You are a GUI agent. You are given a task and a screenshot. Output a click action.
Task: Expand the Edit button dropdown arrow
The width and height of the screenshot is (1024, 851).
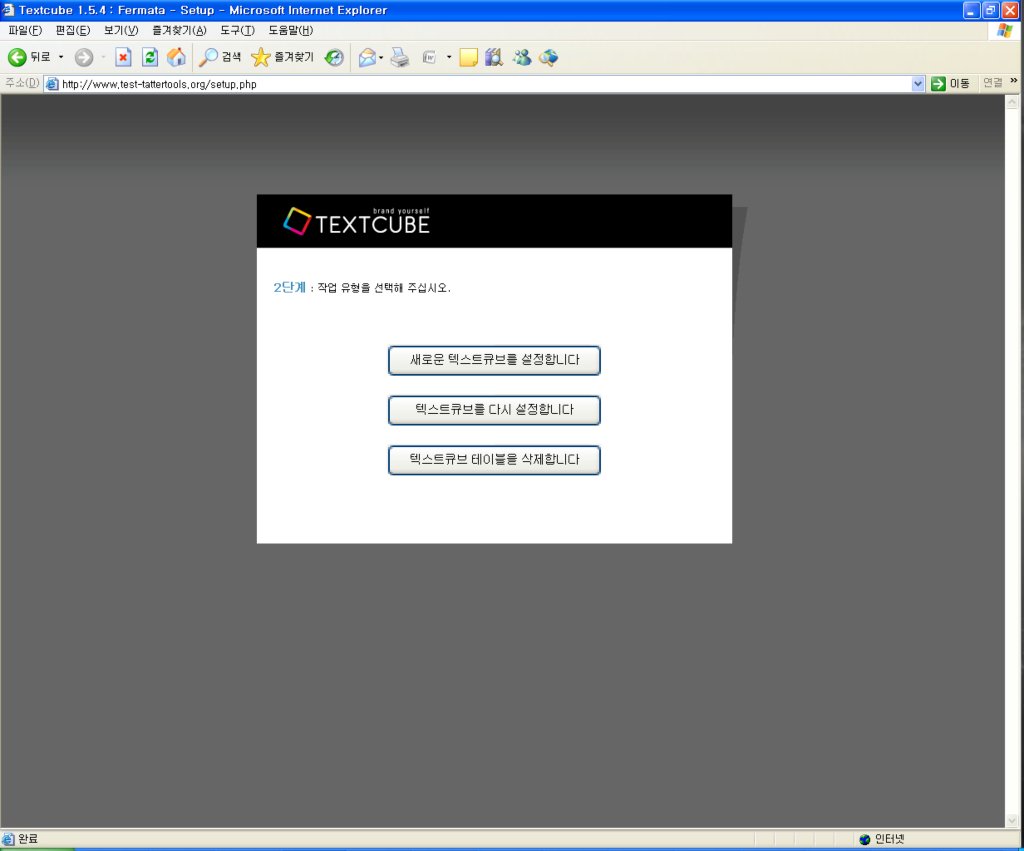coord(449,57)
